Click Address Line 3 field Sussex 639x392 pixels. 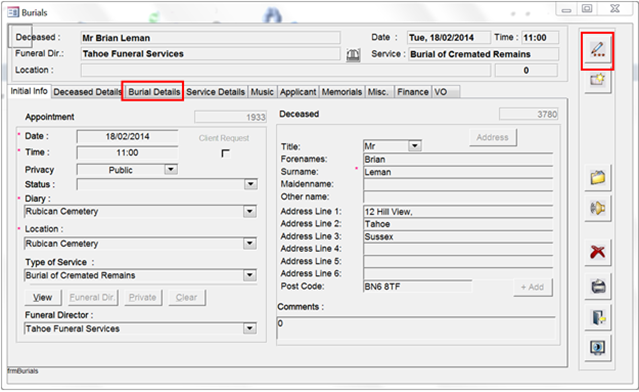point(458,236)
